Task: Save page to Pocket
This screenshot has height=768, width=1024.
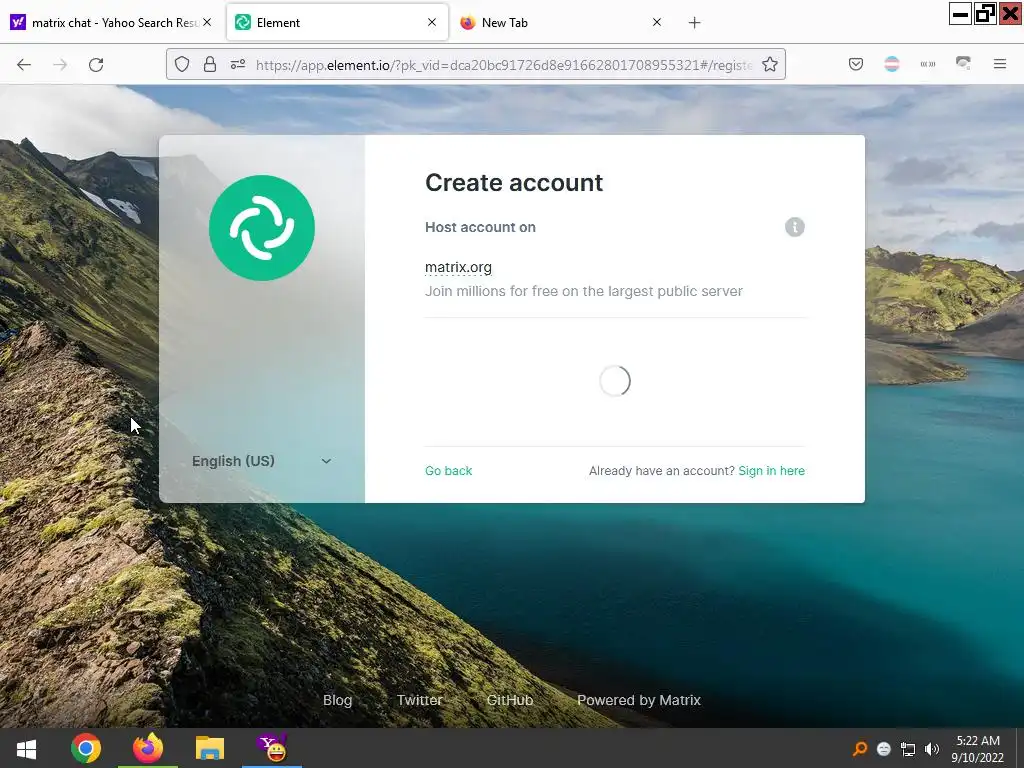Action: [856, 64]
